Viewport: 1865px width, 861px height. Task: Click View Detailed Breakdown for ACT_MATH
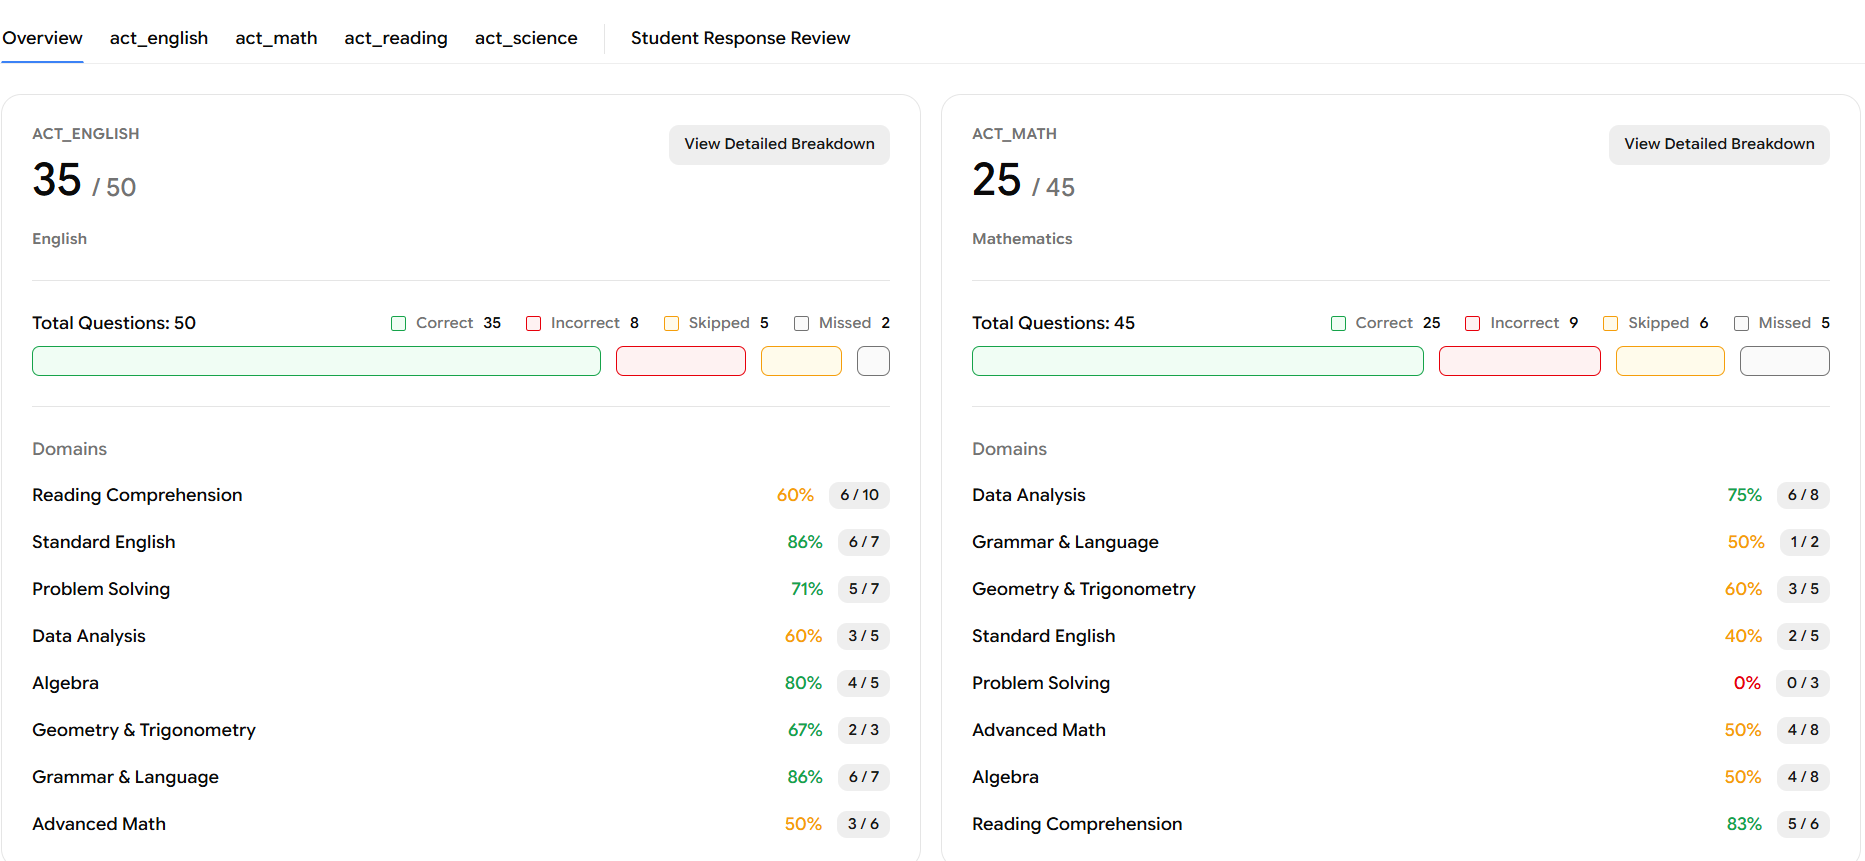coord(1719,144)
